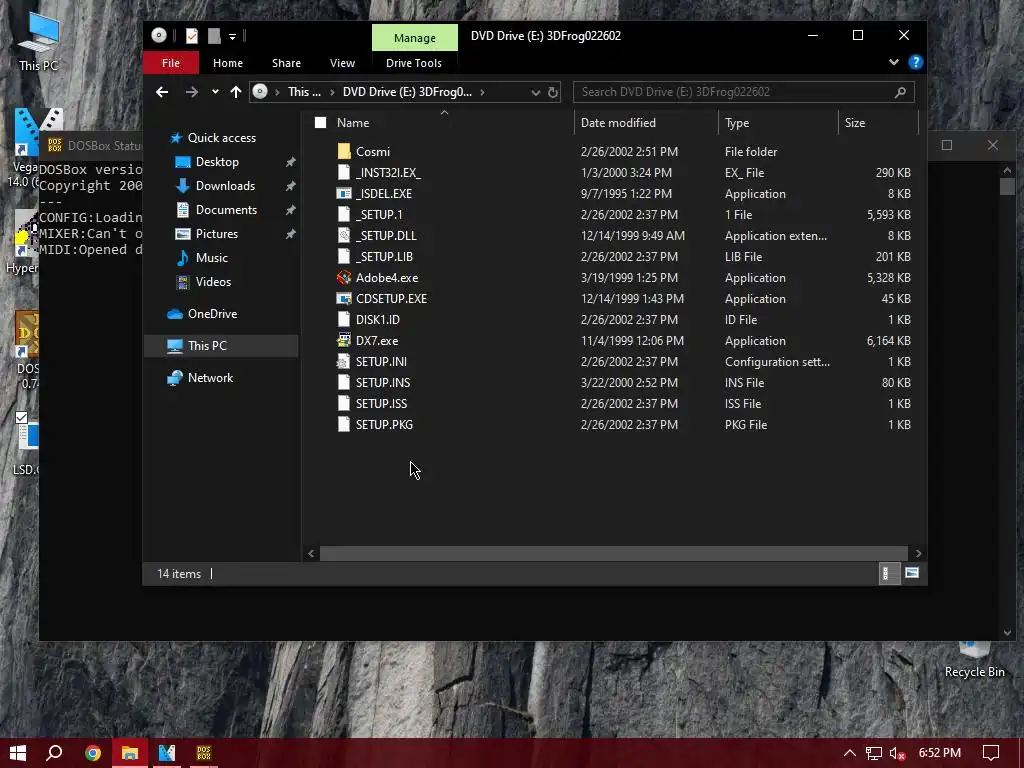Select Network in the navigation pane
The width and height of the screenshot is (1024, 768).
pyautogui.click(x=210, y=377)
